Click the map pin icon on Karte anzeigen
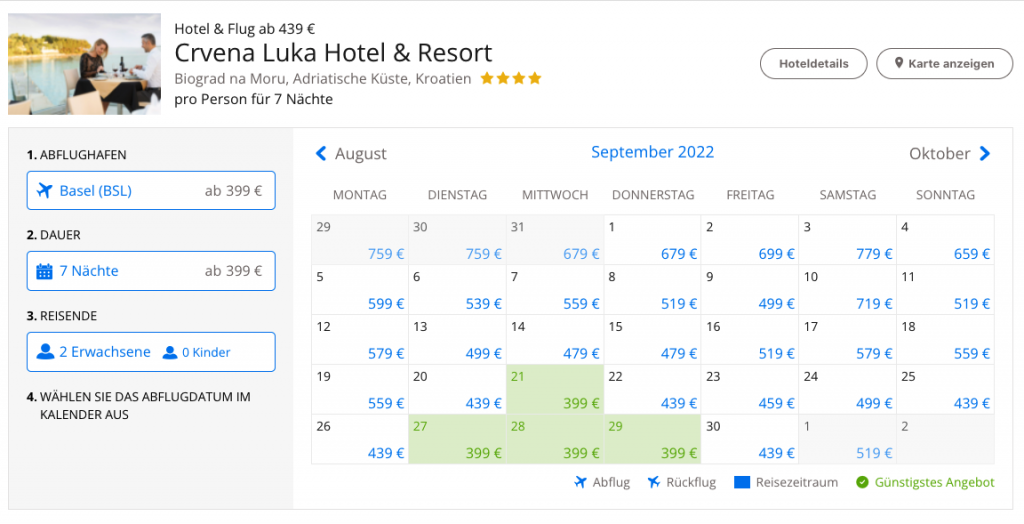Viewport: 1024px width, 524px height. [x=899, y=64]
